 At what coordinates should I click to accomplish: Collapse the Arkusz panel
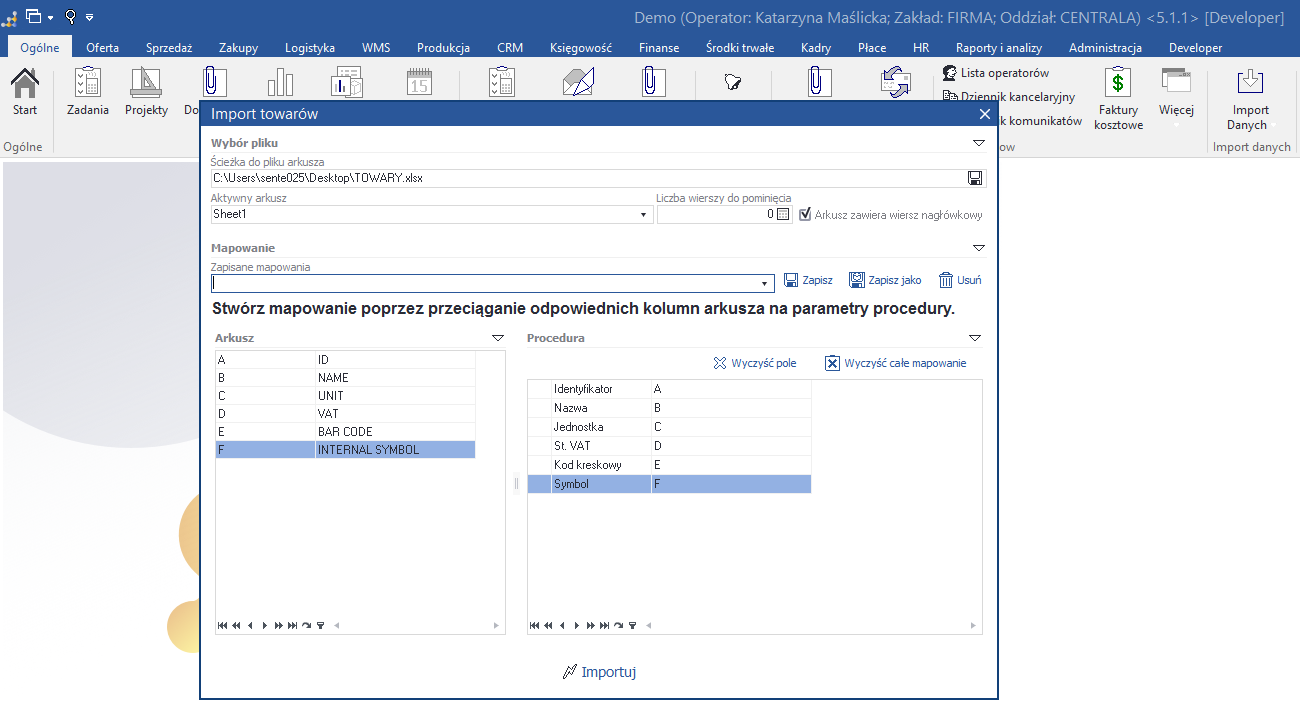498,338
